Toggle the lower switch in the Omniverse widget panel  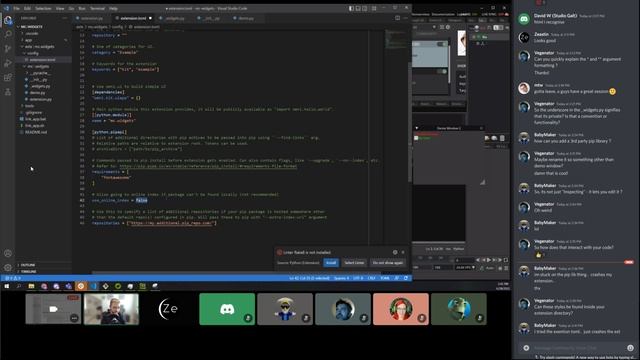tap(441, 71)
